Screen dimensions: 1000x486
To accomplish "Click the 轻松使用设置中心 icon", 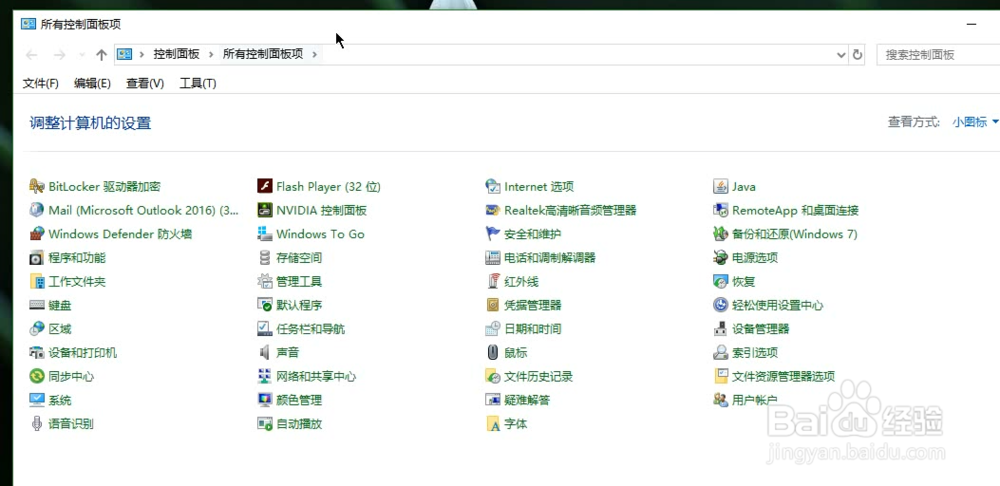I will 721,305.
